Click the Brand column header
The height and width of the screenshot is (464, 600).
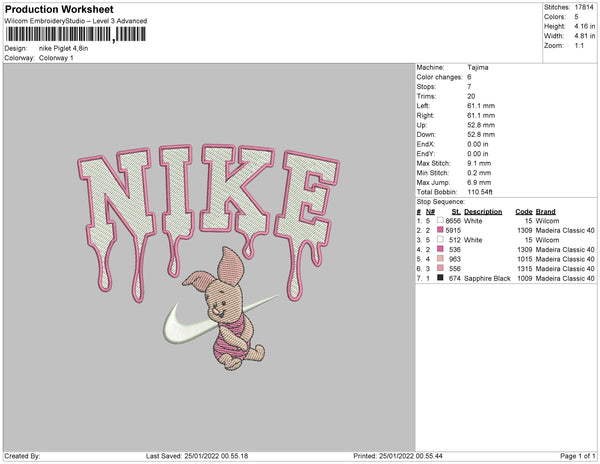click(x=546, y=212)
